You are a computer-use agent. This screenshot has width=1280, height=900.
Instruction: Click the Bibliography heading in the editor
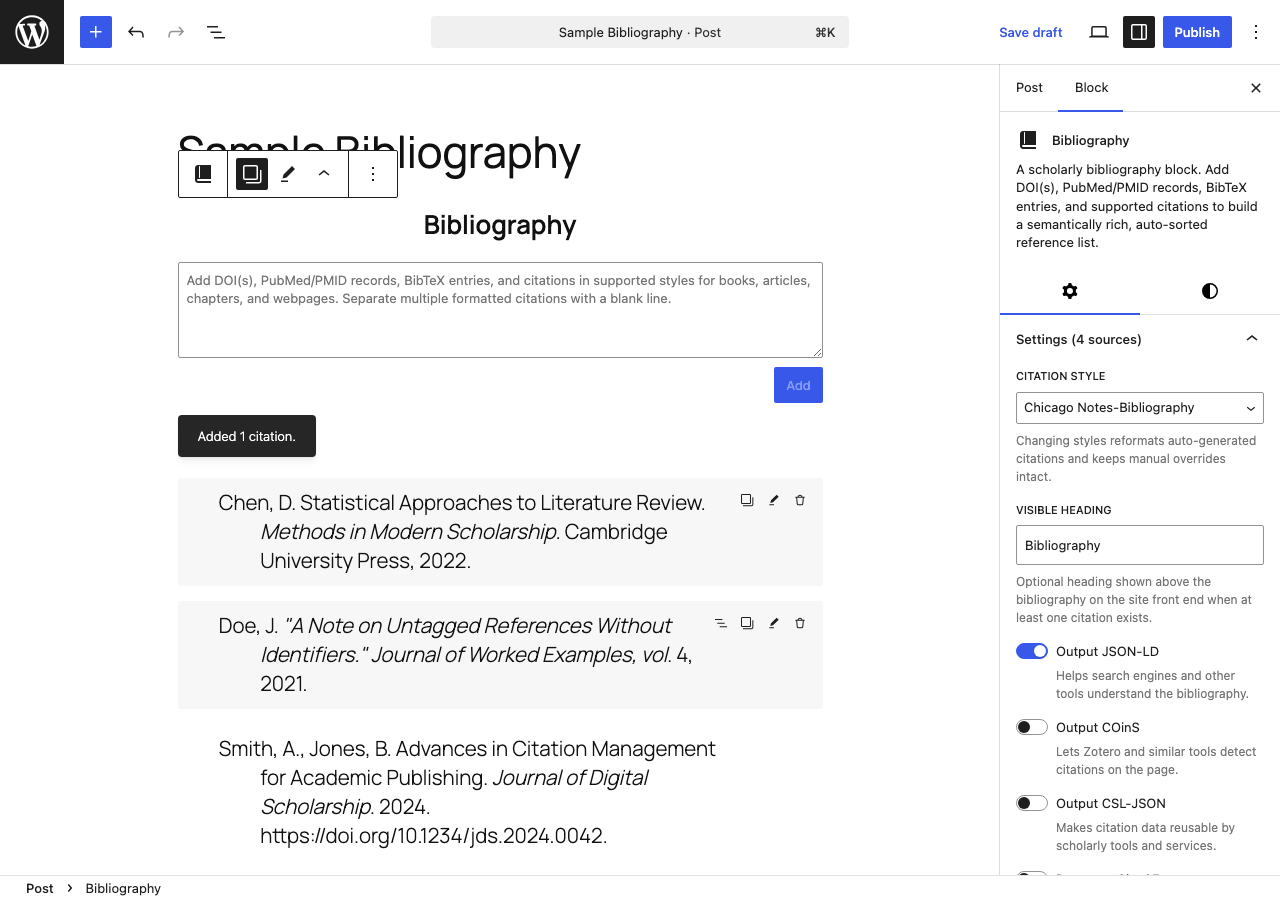500,225
